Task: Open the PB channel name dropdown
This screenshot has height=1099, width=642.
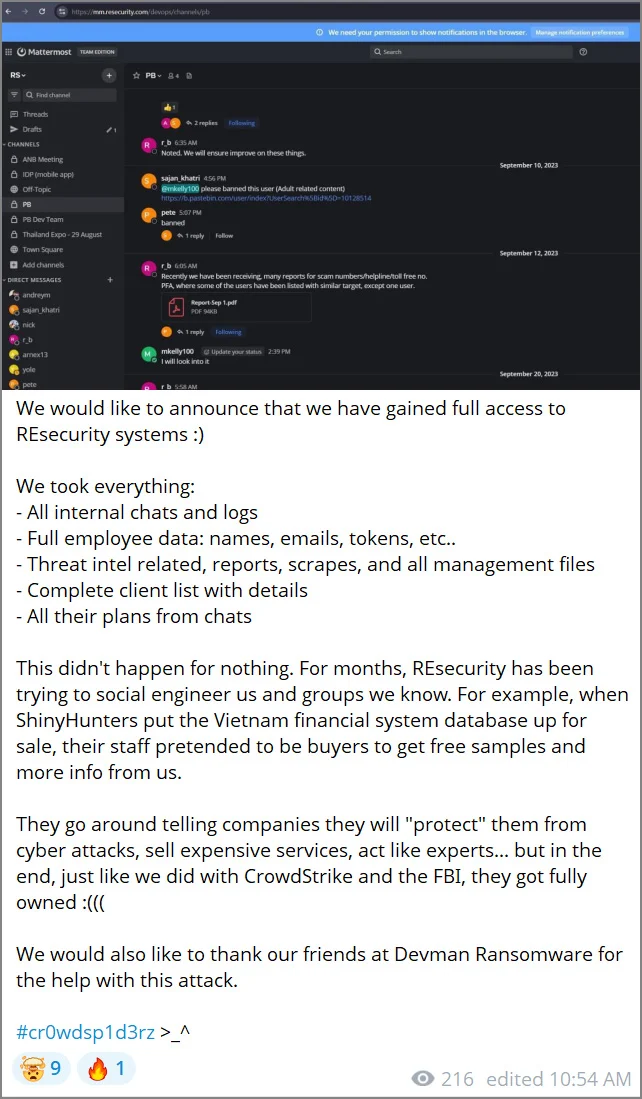Action: (151, 75)
